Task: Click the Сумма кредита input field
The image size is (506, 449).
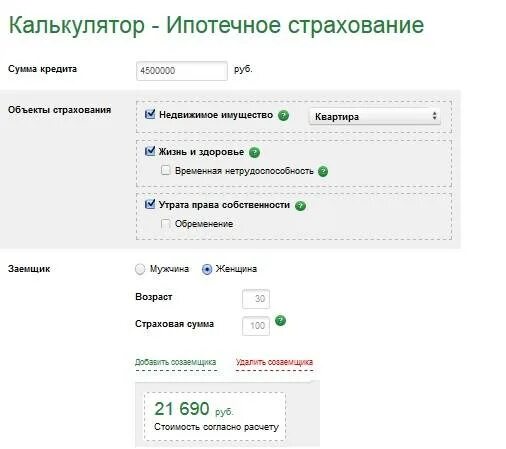Action: [x=182, y=71]
